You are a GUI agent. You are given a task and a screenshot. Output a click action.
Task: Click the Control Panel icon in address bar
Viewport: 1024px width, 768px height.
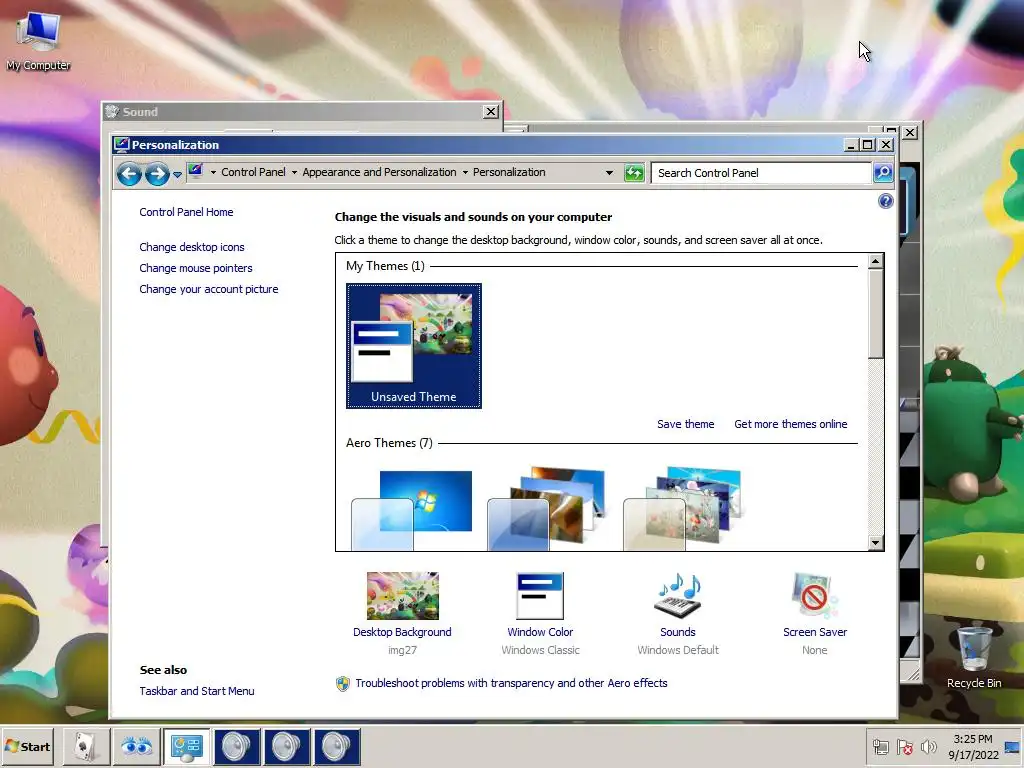[x=195, y=171]
